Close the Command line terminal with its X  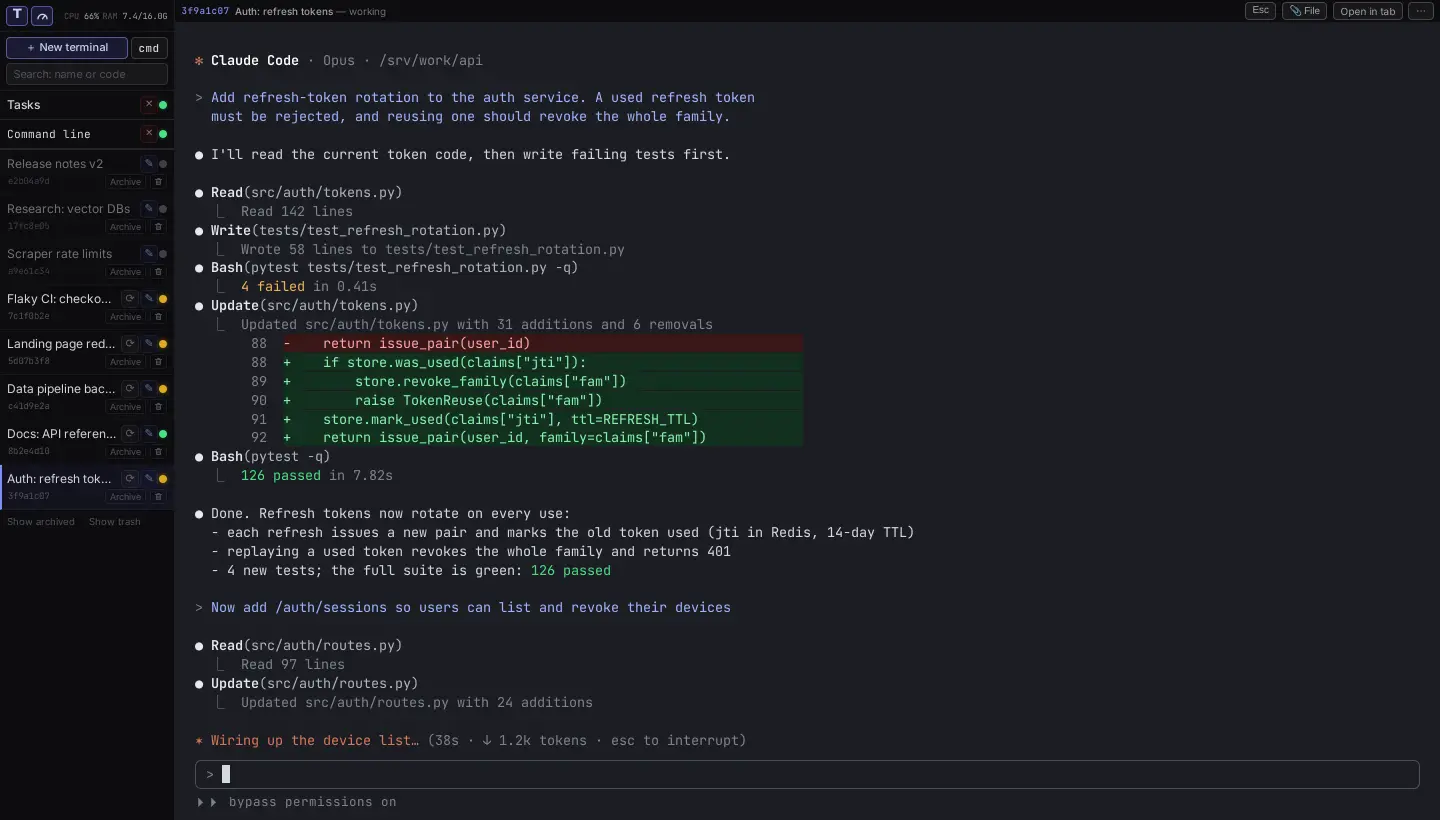pos(149,133)
